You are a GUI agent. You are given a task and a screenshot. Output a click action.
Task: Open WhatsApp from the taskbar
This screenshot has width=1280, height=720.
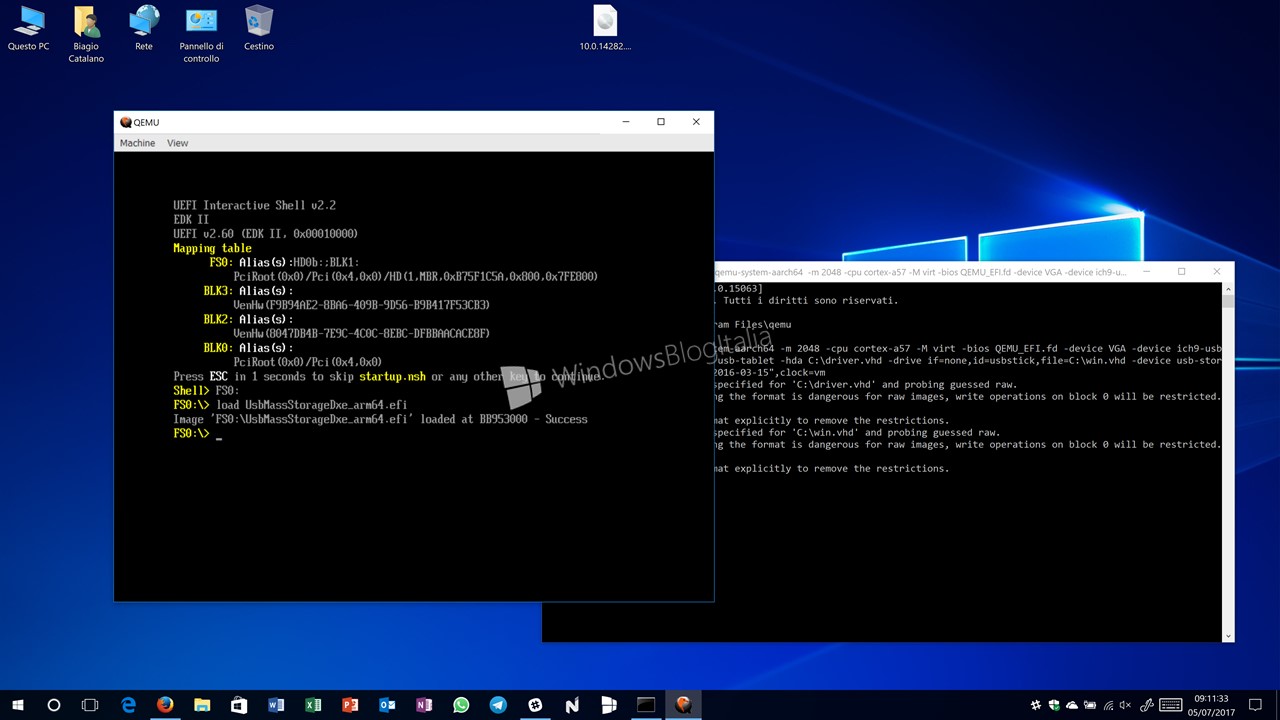click(461, 705)
